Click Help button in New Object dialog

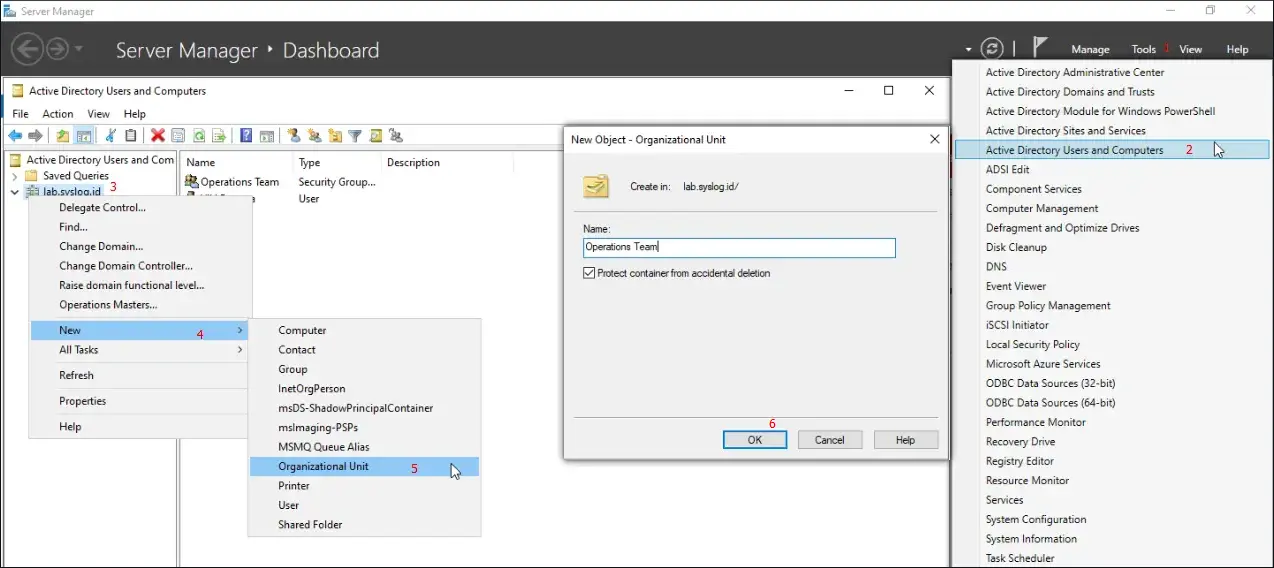pos(906,440)
